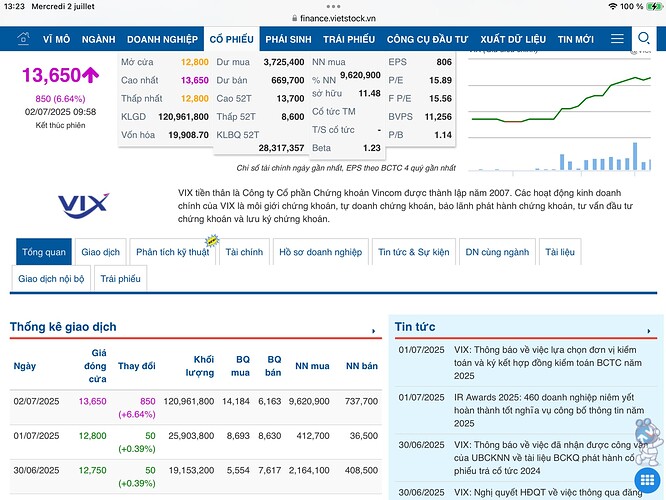This screenshot has height=500, width=666.
Task: Tap the VIX company logo
Action: pos(83,206)
